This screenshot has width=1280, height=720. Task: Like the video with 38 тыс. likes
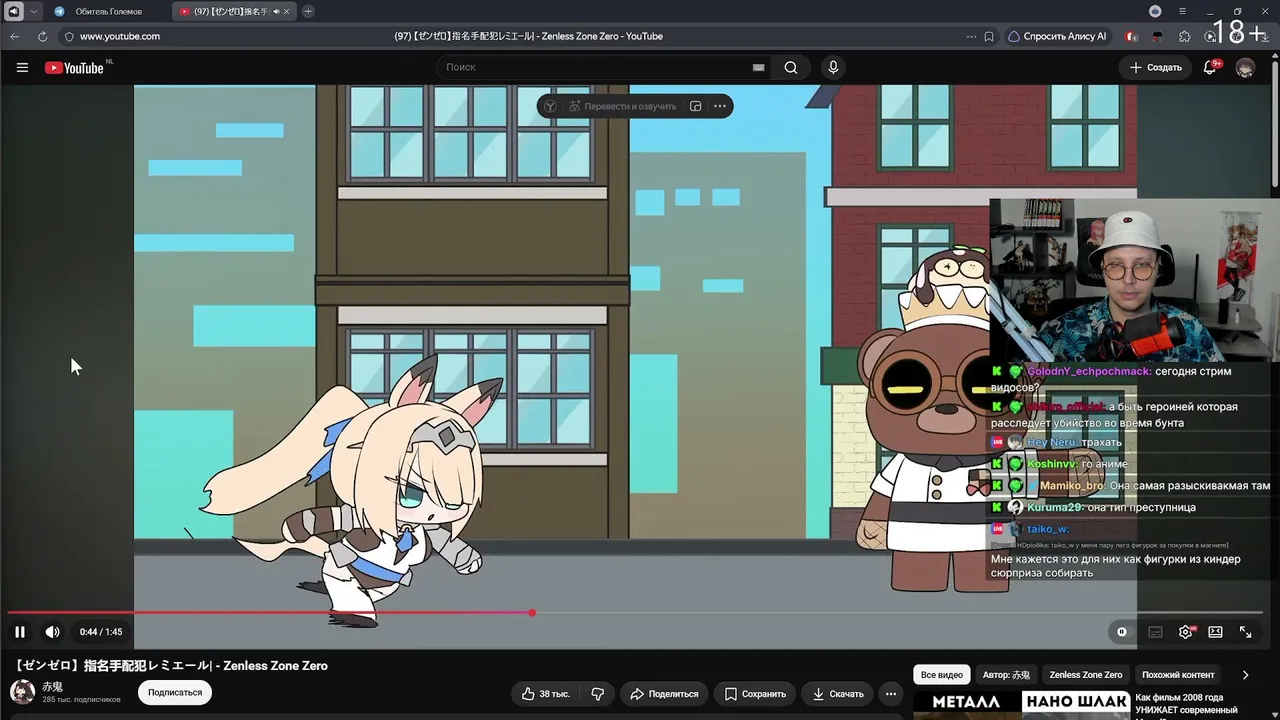click(546, 694)
